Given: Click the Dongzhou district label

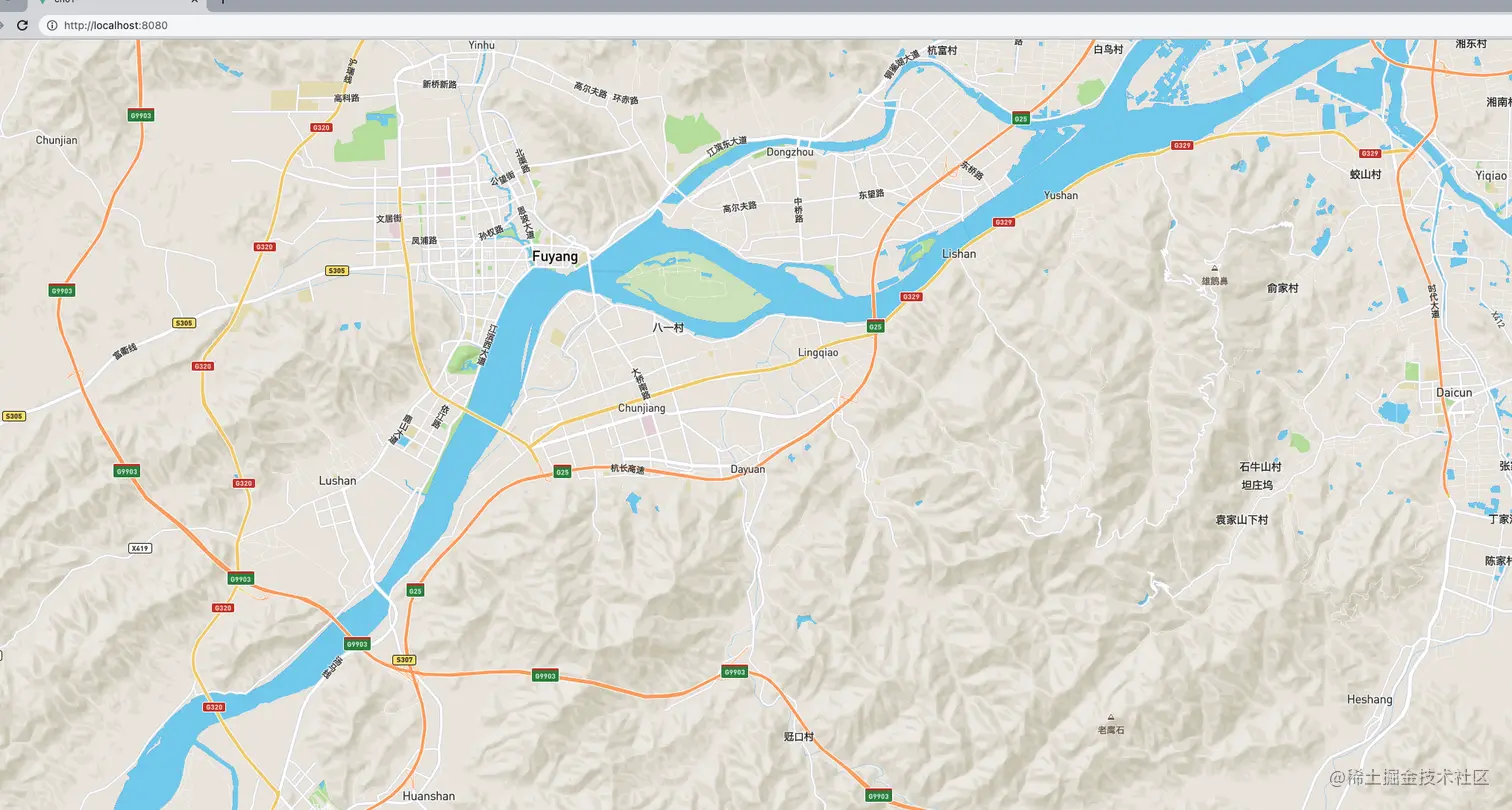Looking at the screenshot, I should click(x=789, y=150).
